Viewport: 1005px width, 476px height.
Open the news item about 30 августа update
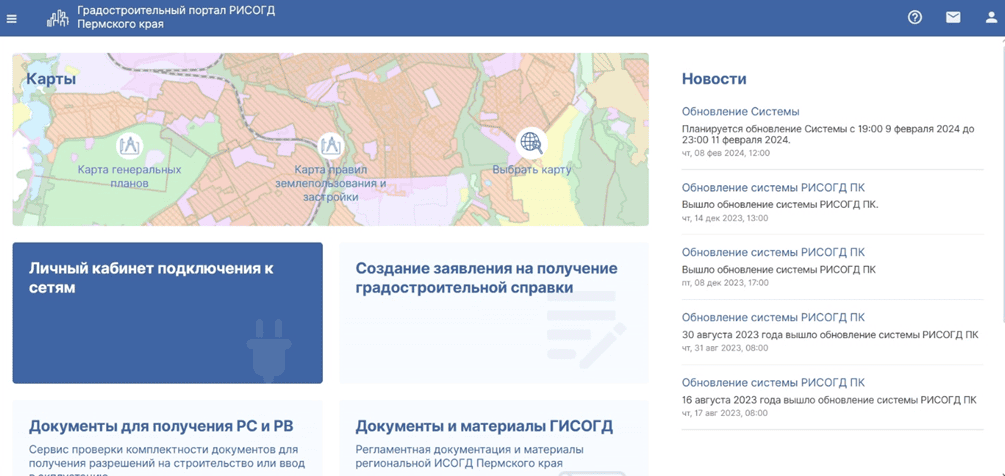click(x=773, y=318)
